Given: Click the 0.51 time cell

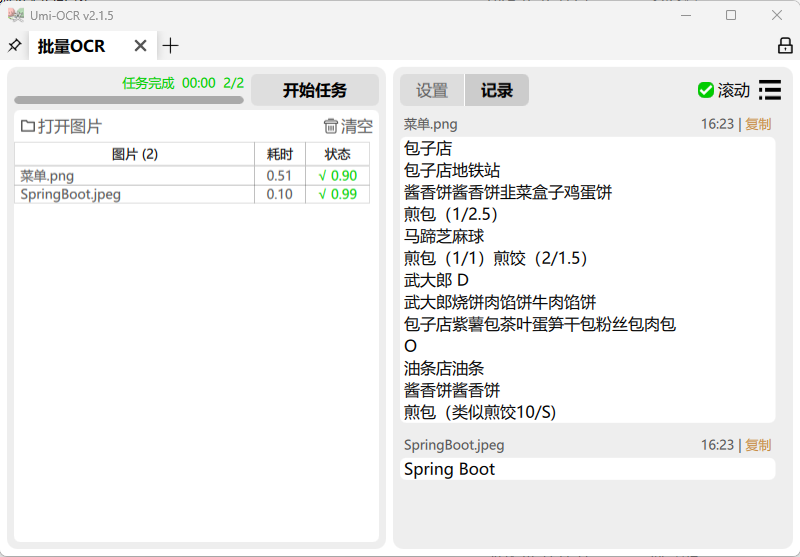Looking at the screenshot, I should coord(280,176).
